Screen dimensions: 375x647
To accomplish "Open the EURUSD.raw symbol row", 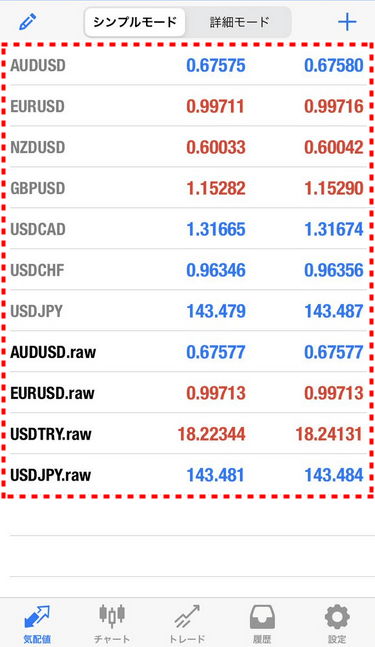I will click(188, 393).
